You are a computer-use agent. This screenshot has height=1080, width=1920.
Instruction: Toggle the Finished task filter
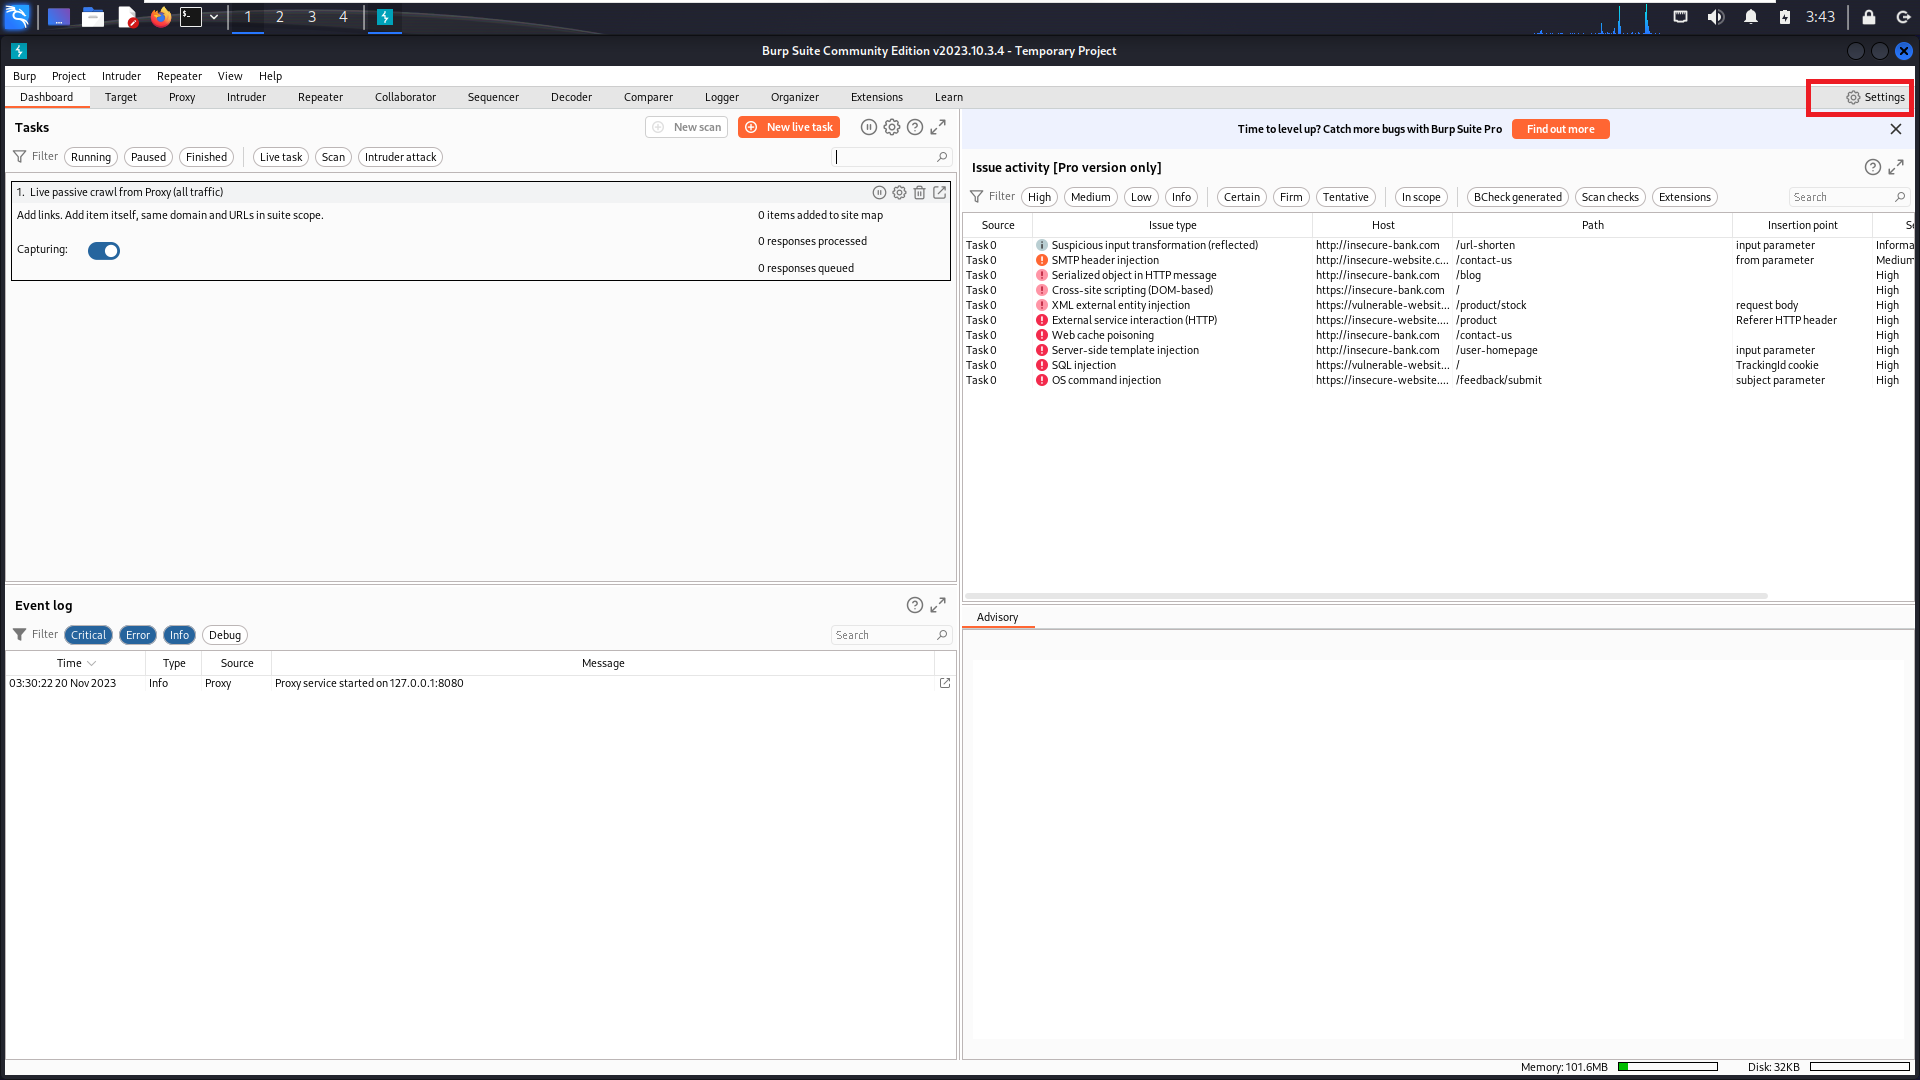coord(206,157)
